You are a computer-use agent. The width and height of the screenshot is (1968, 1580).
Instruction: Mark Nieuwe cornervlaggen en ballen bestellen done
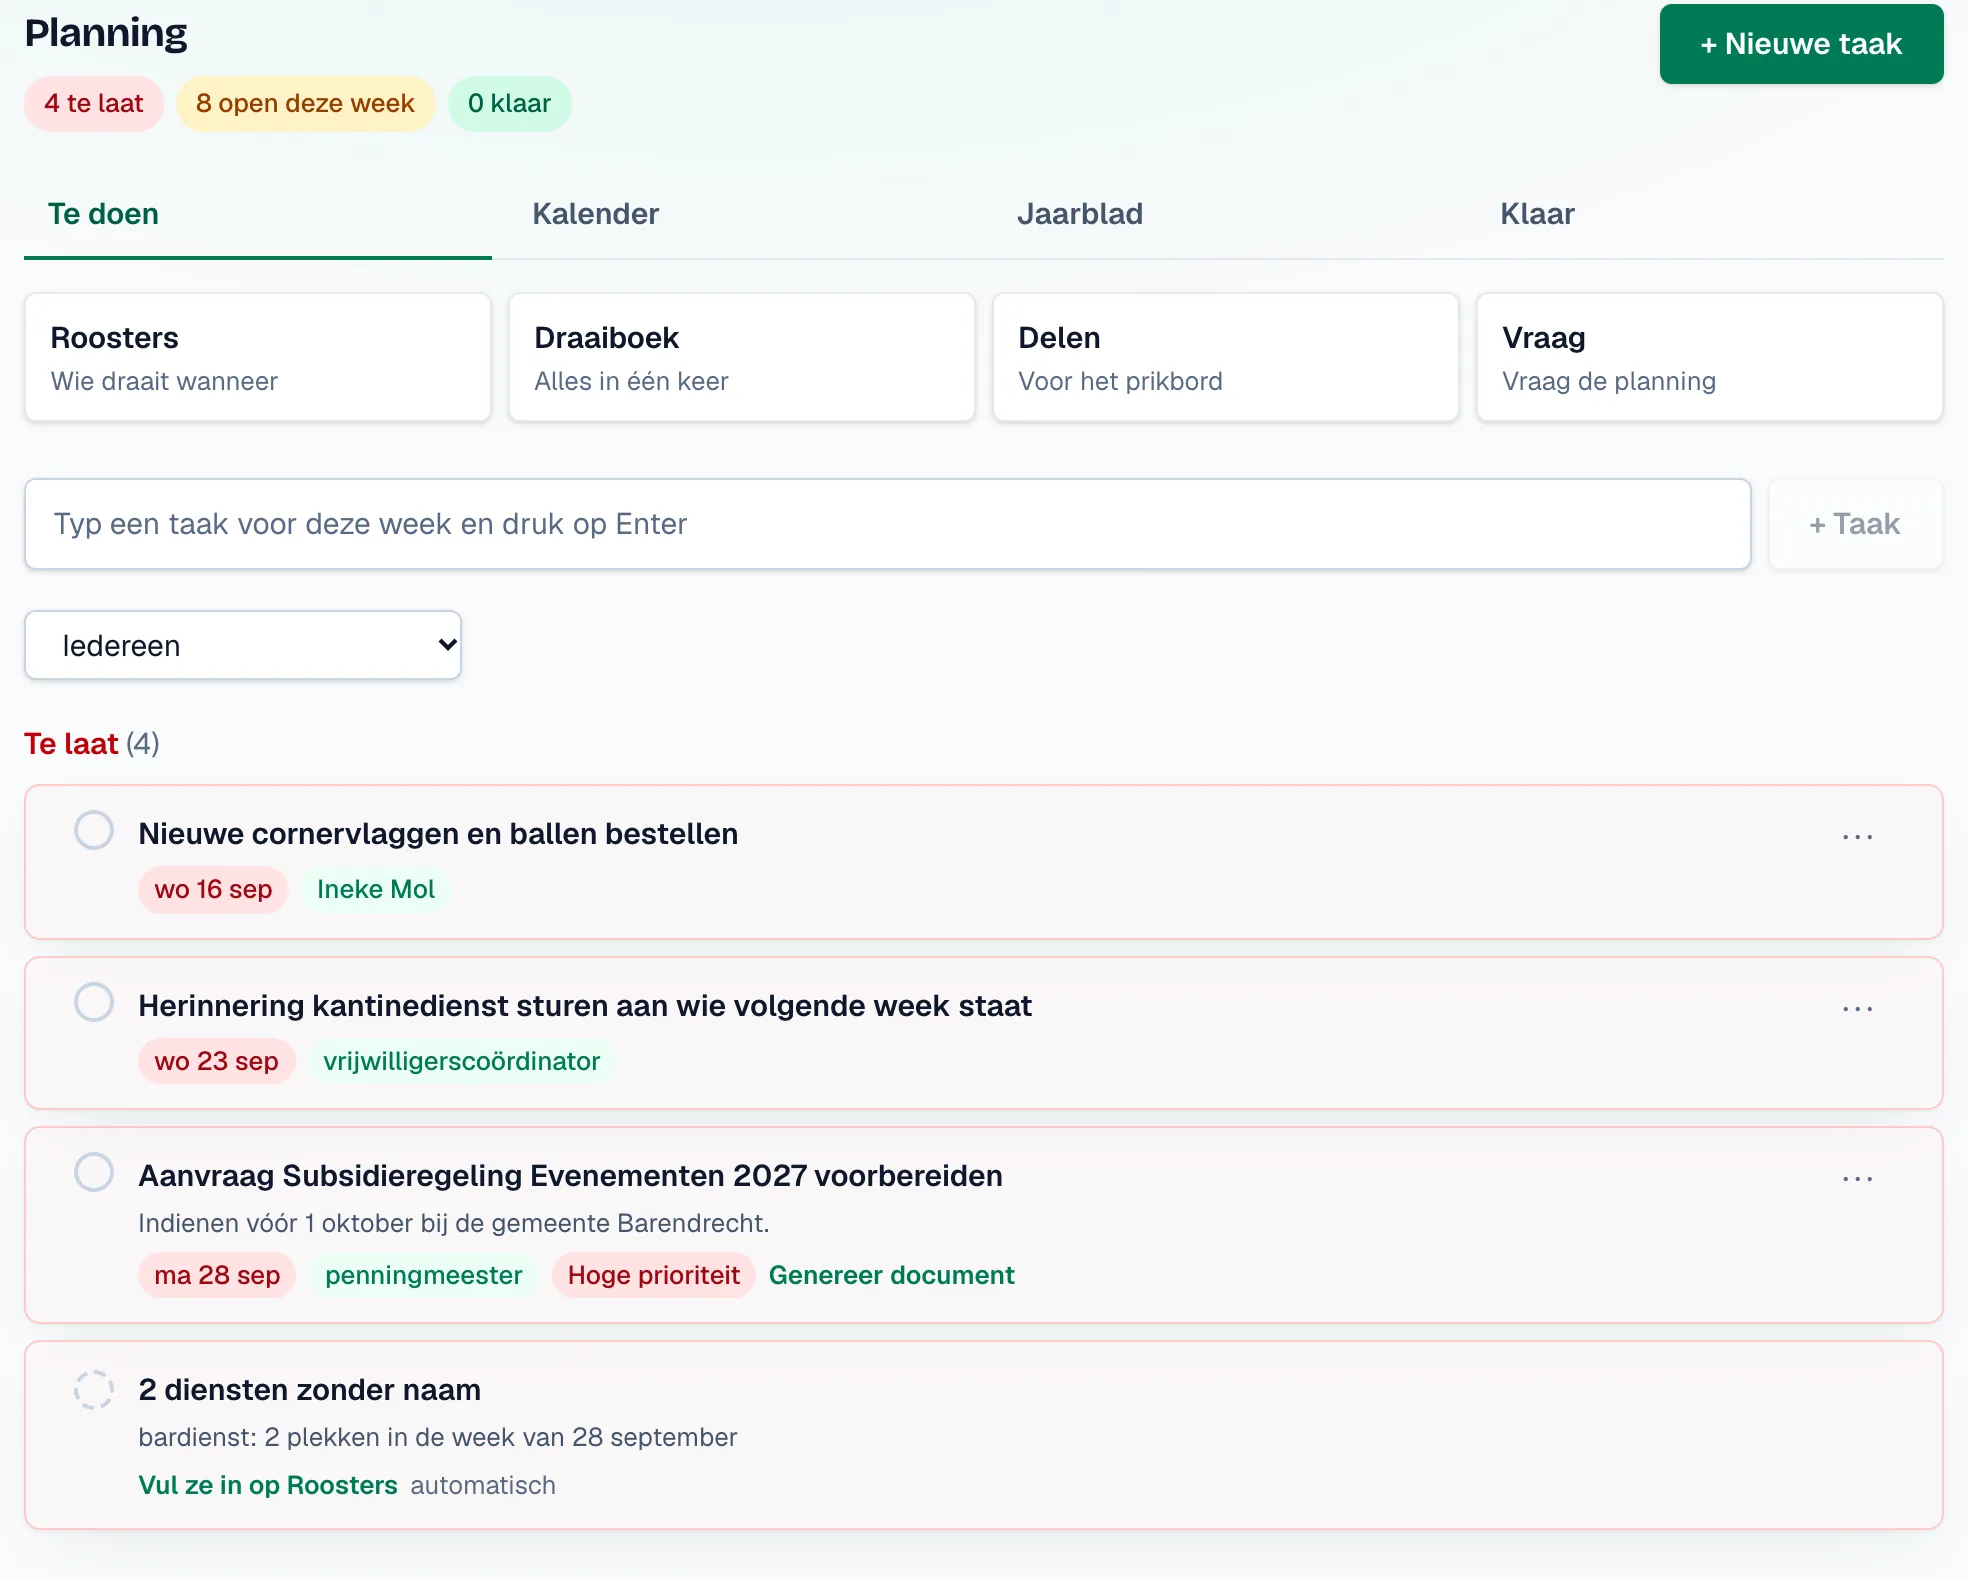94,830
